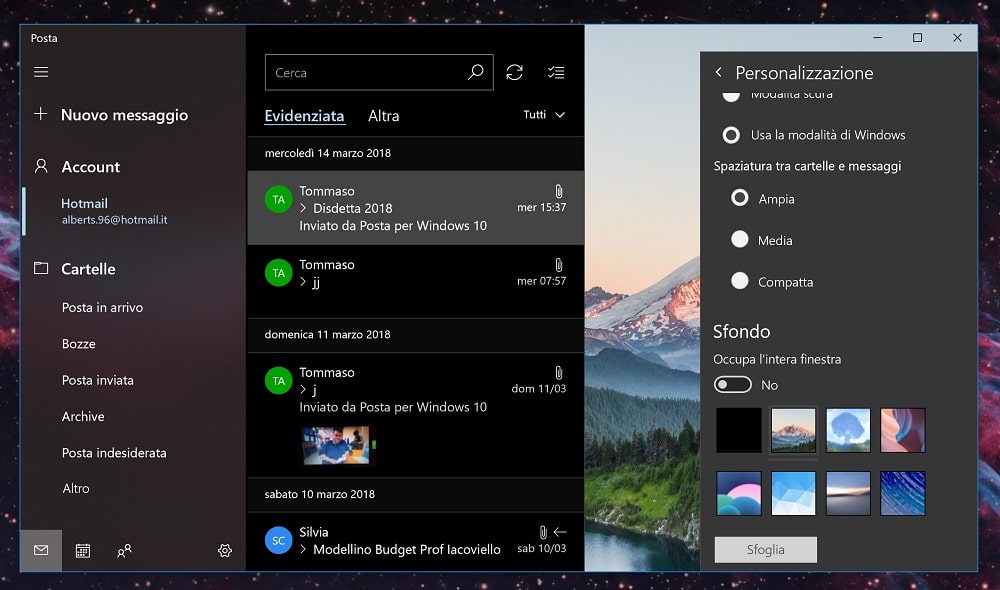This screenshot has width=1000, height=590.
Task: Click attachment paperclip on jj email
Action: (x=559, y=265)
